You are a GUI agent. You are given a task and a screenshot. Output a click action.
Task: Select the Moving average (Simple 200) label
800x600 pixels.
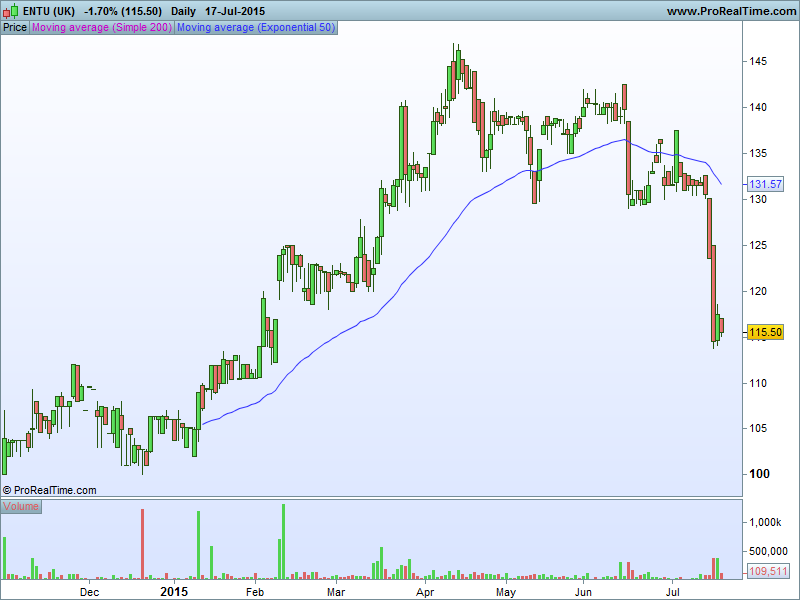point(102,27)
